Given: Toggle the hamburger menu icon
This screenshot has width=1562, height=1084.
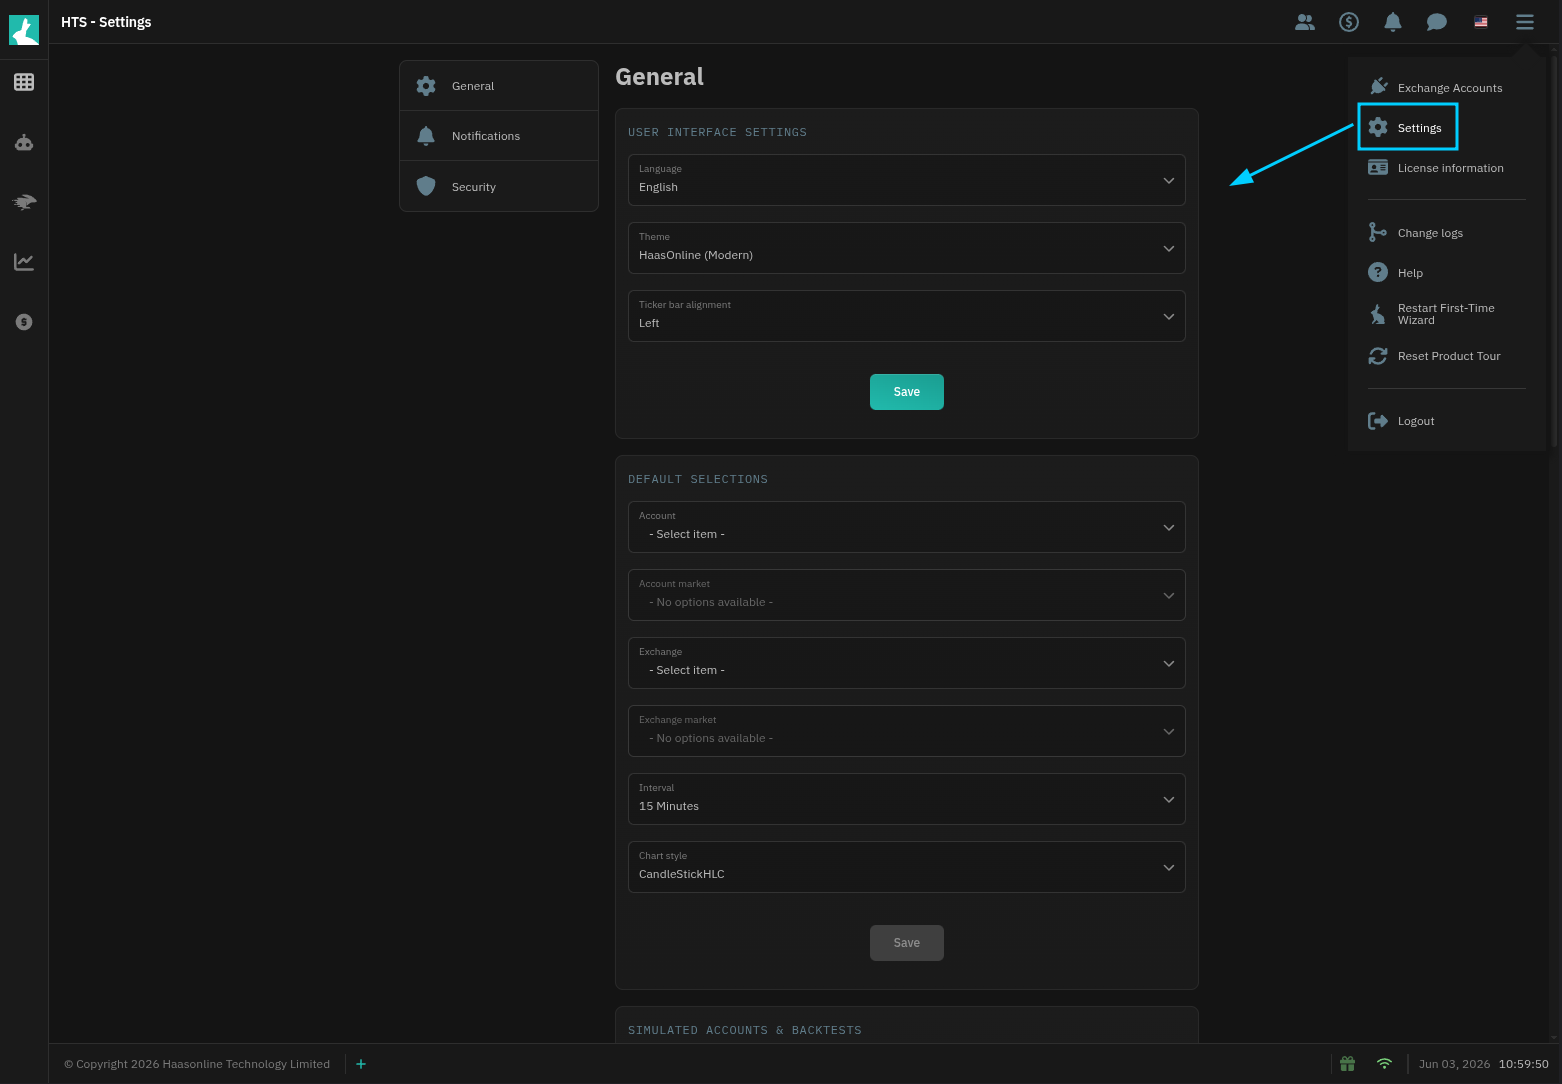Looking at the screenshot, I should tap(1525, 22).
